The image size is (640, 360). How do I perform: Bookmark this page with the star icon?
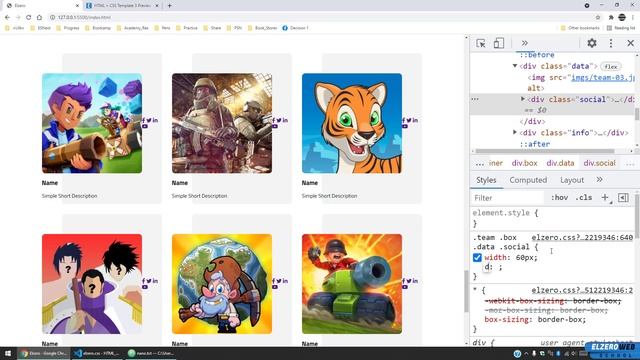pos(598,17)
